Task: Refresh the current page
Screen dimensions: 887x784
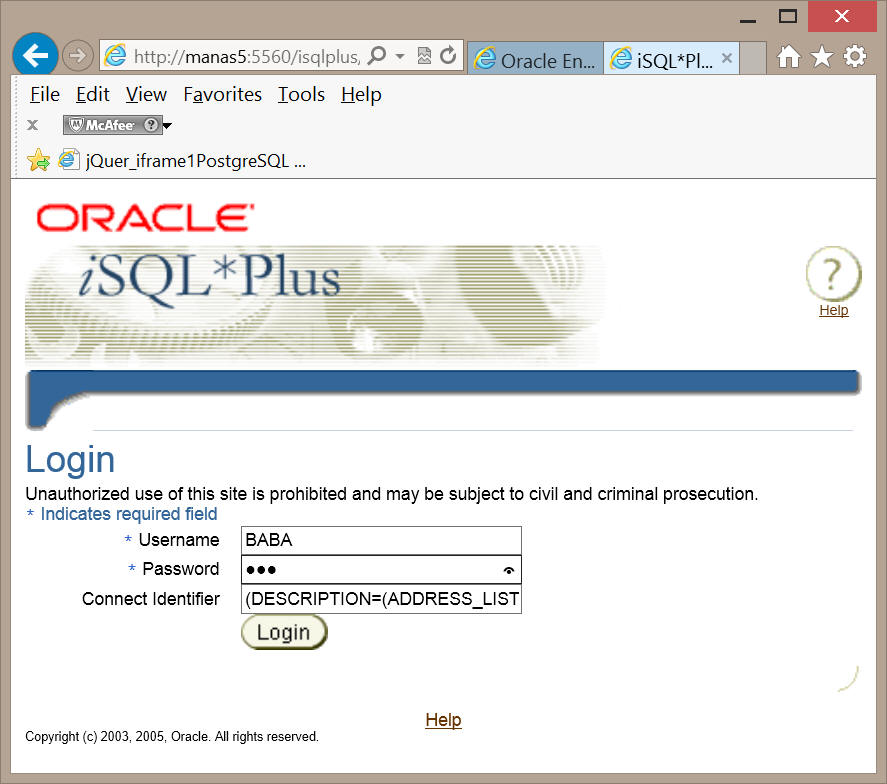Action: click(x=448, y=55)
